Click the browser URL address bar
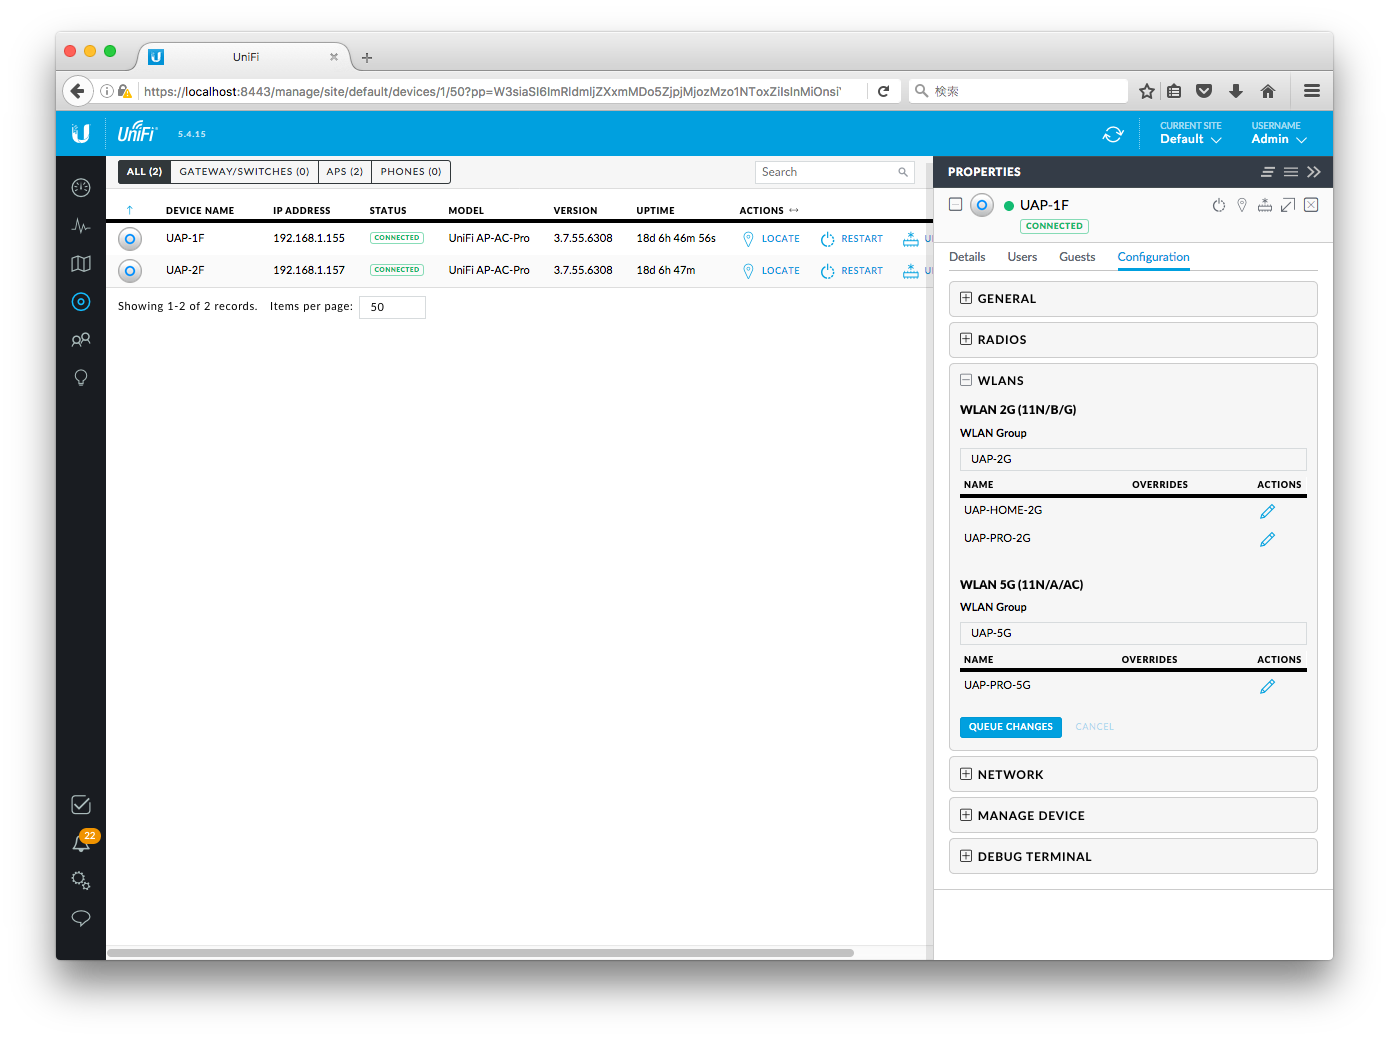Screen dimensions: 1389x1040 click(x=492, y=91)
